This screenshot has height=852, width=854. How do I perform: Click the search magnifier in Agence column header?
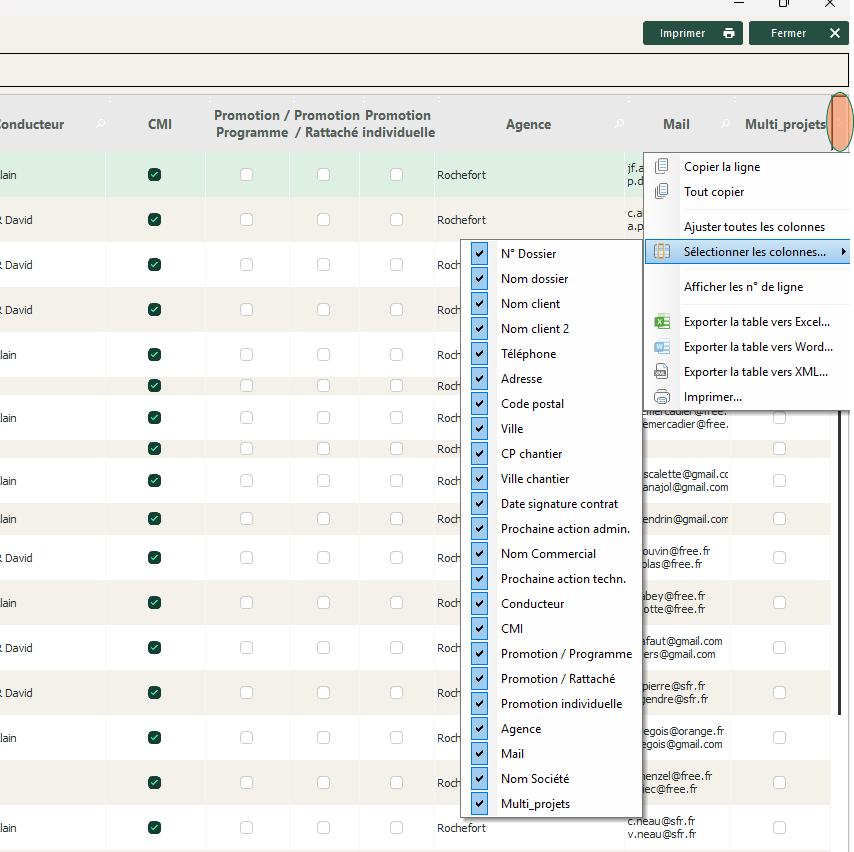click(619, 124)
